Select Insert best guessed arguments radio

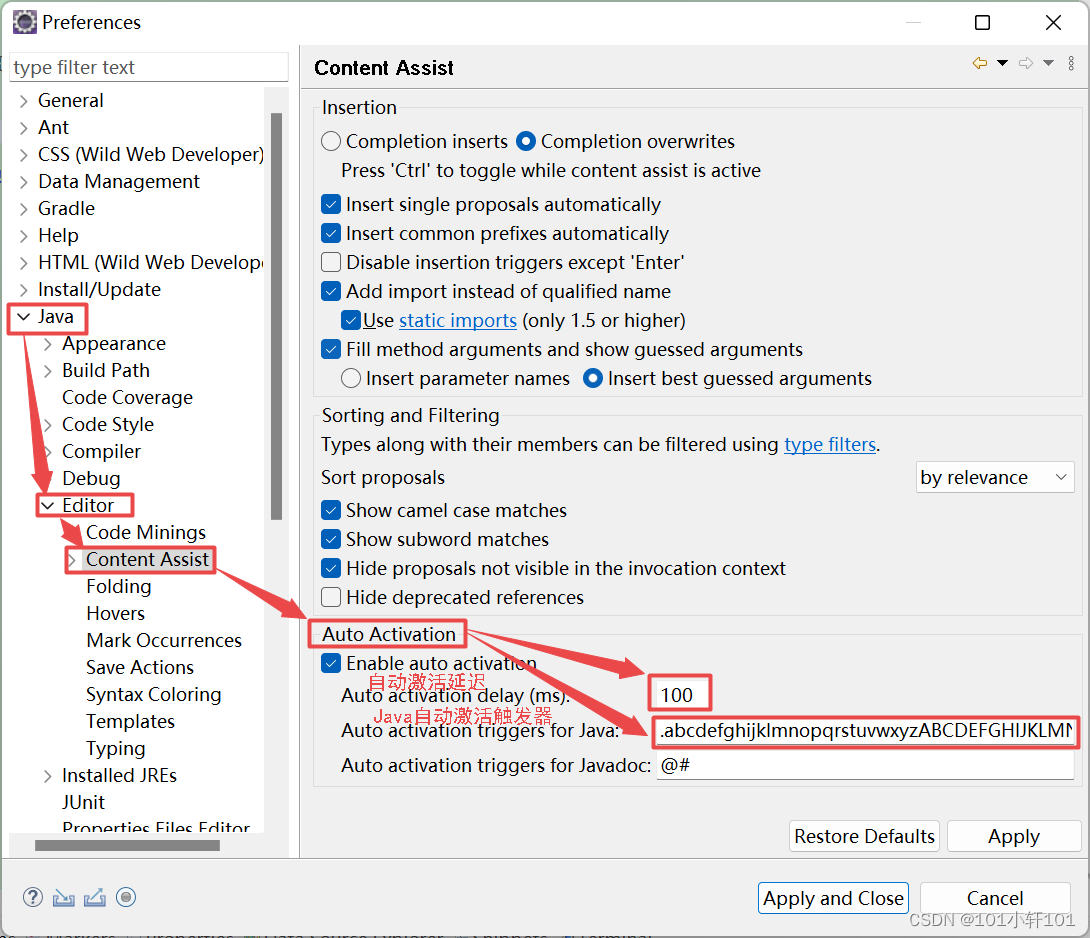coord(593,378)
